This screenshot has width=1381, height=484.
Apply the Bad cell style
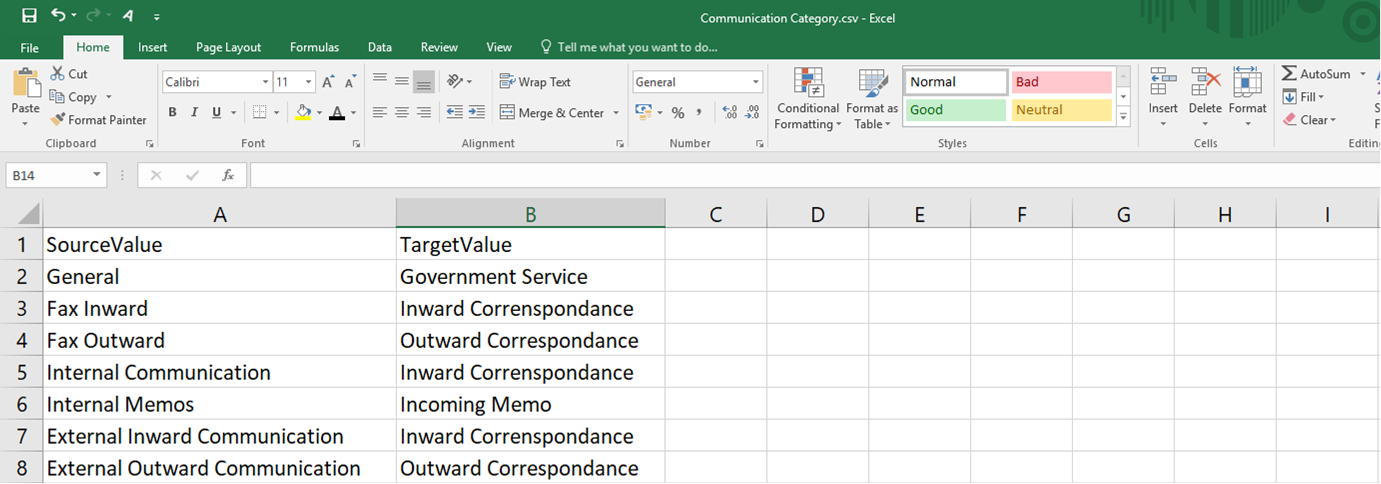[1061, 82]
